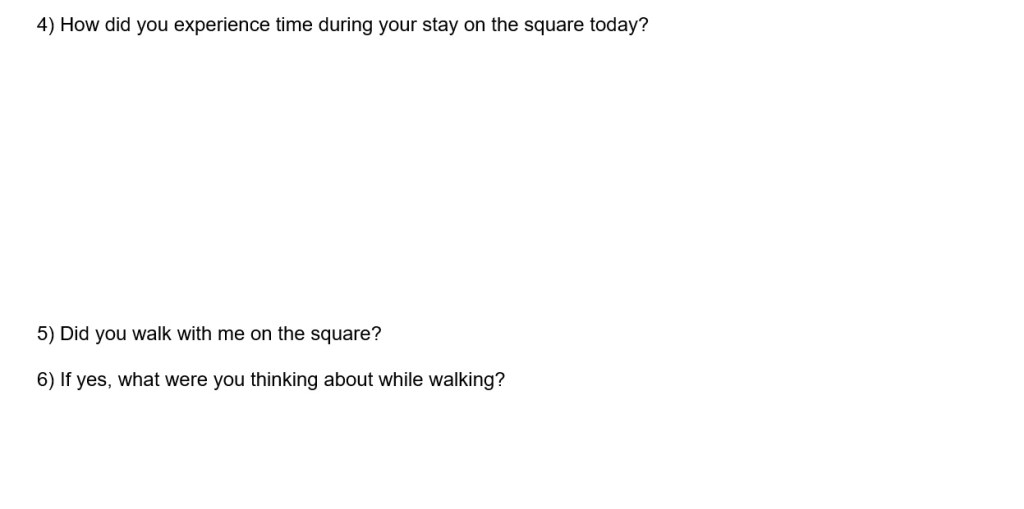This screenshot has height=509, width=1024.
Task: Click the word "thinking" in question 6
Action: 284,380
